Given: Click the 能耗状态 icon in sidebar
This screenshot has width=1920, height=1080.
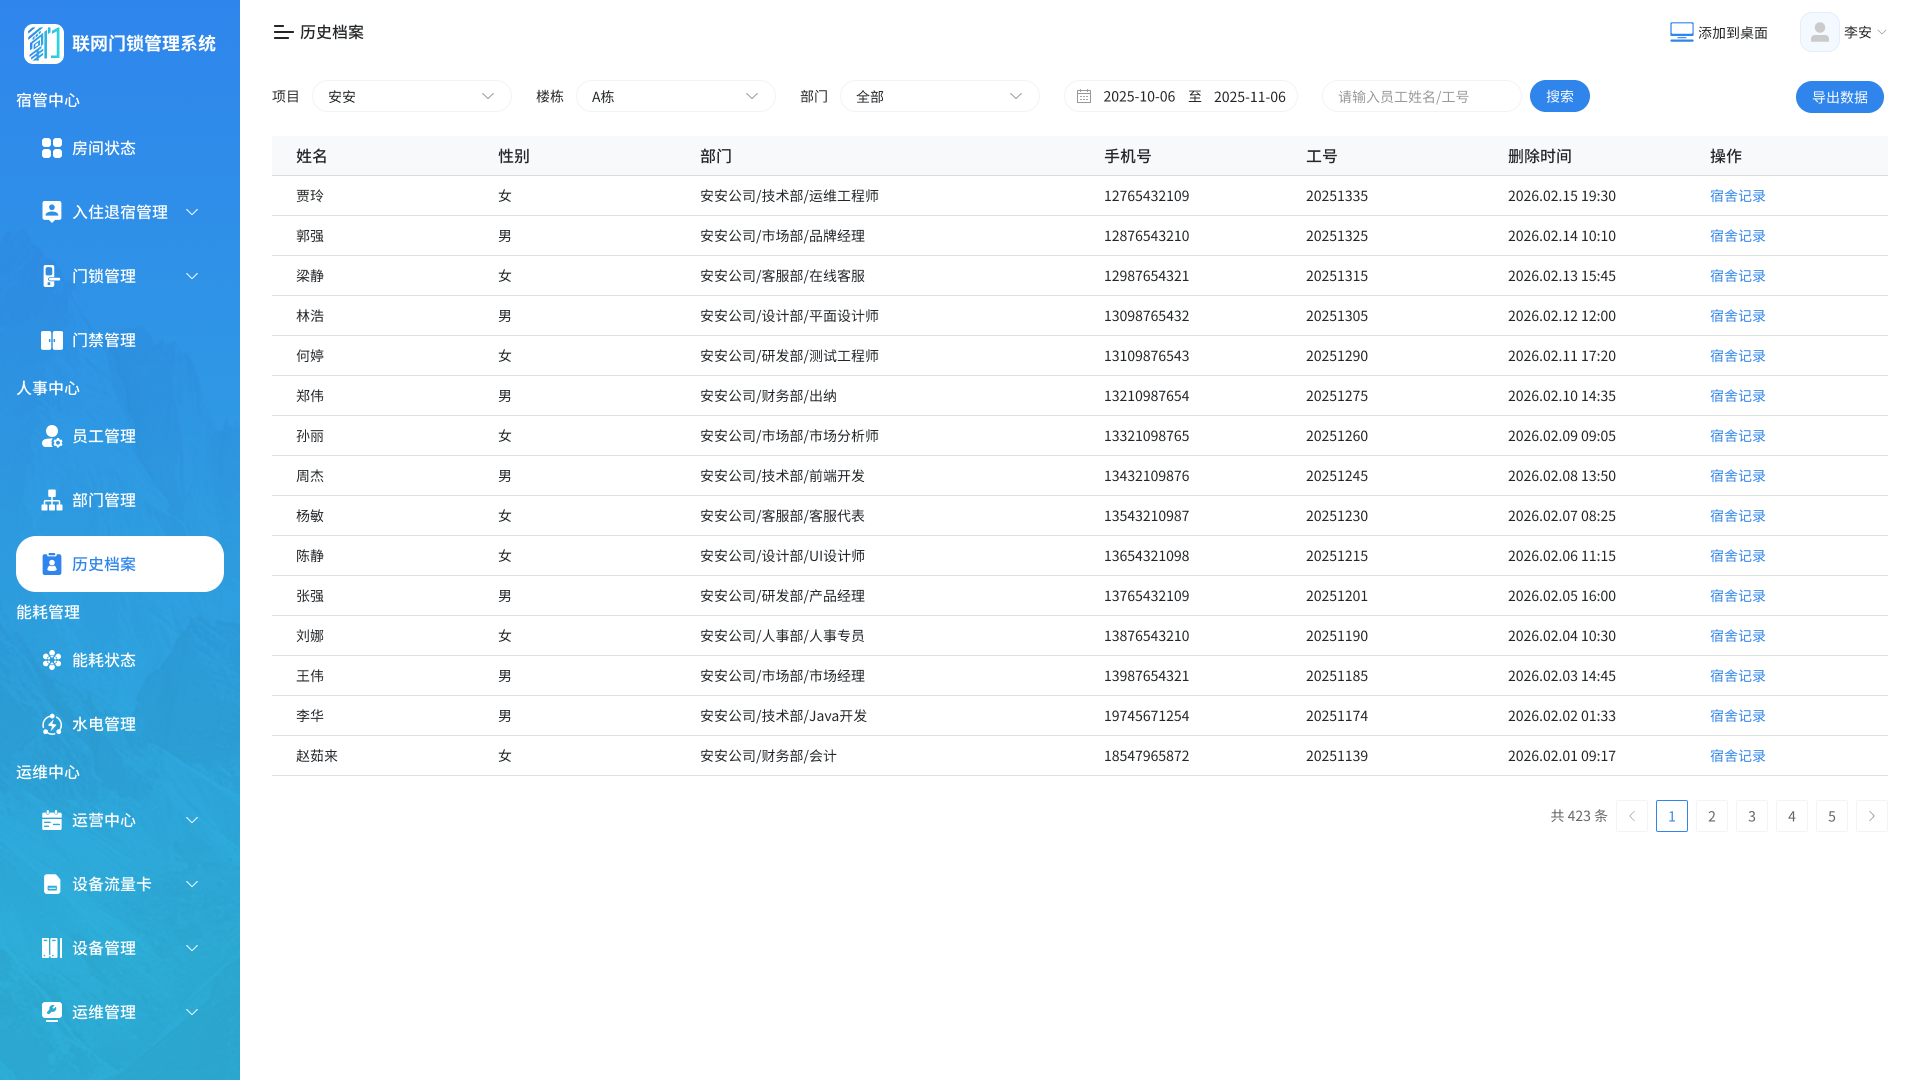Looking at the screenshot, I should coord(52,660).
